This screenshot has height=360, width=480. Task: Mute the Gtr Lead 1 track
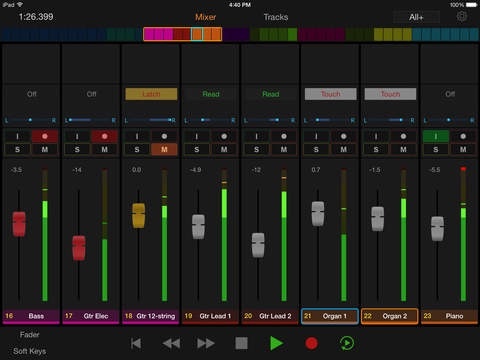click(224, 149)
